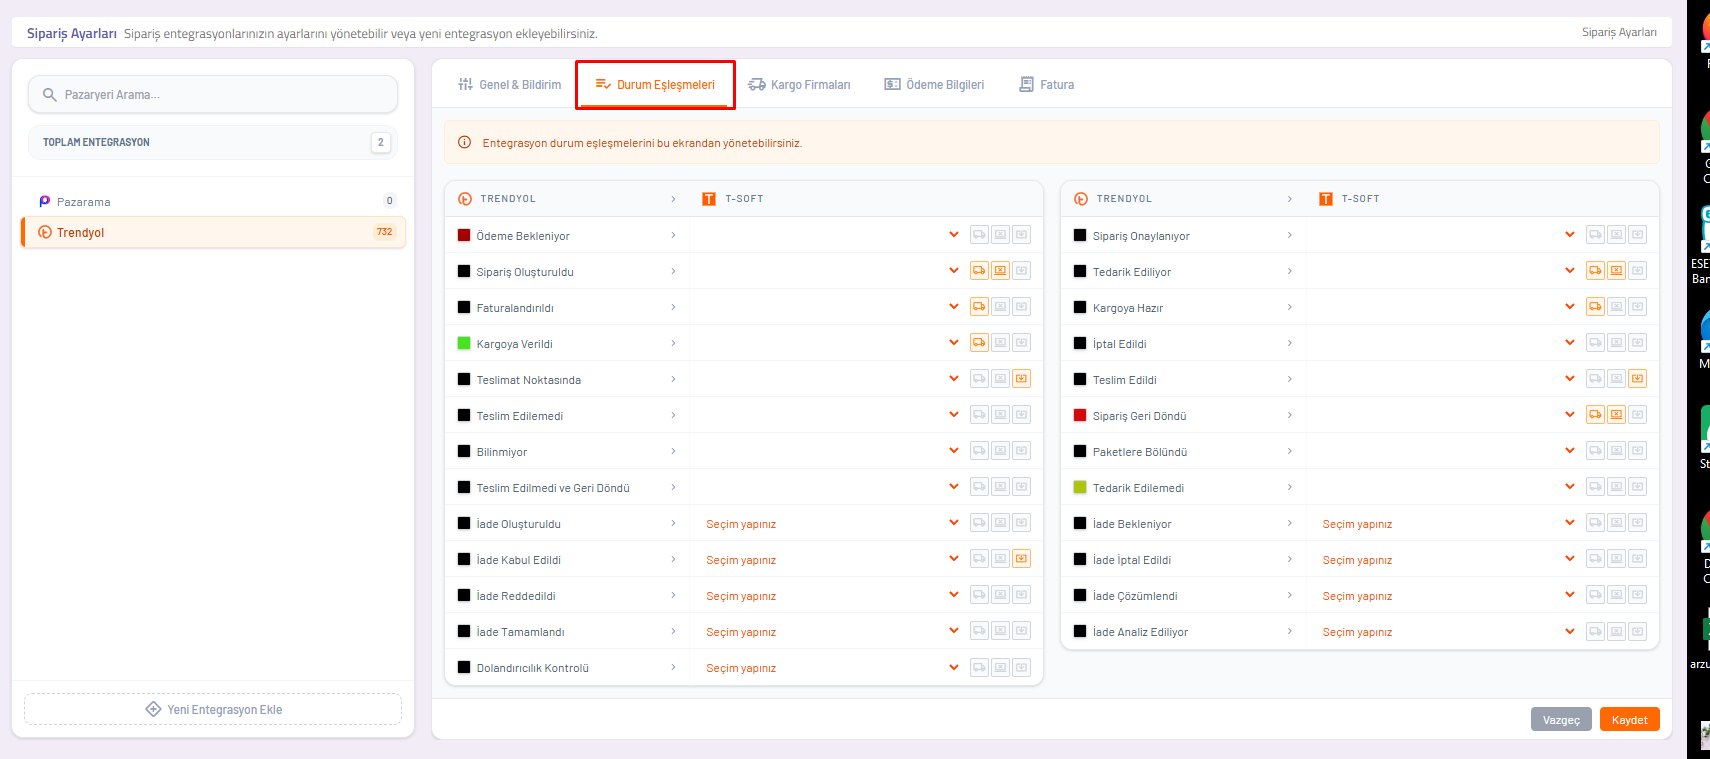Toggle the laptop-X icon for İade Bekleniyor

click(1616, 523)
